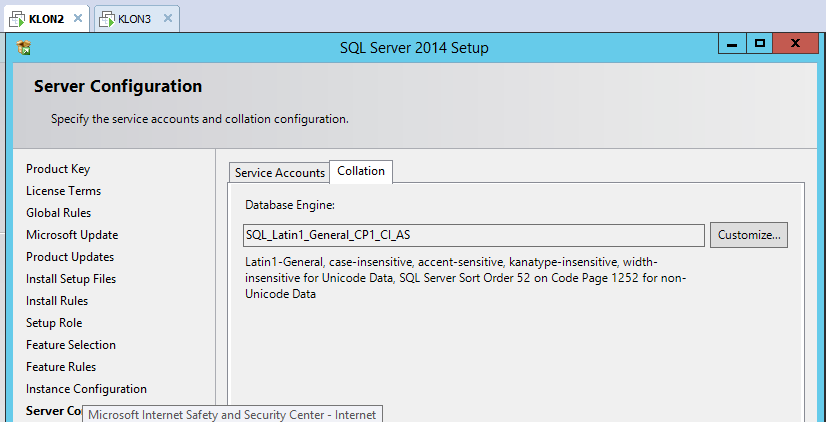Viewport: 826px width, 422px height.
Task: Open the Feature Selection step
Action: tap(71, 345)
